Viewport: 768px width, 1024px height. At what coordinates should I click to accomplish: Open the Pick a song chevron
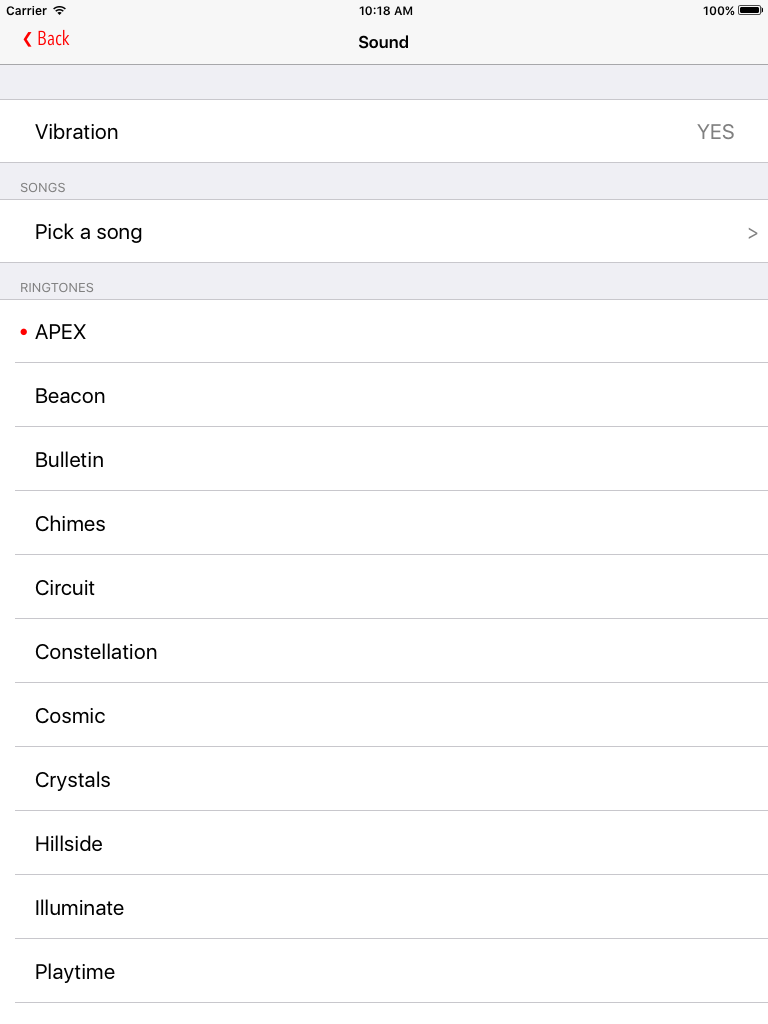[x=752, y=233]
